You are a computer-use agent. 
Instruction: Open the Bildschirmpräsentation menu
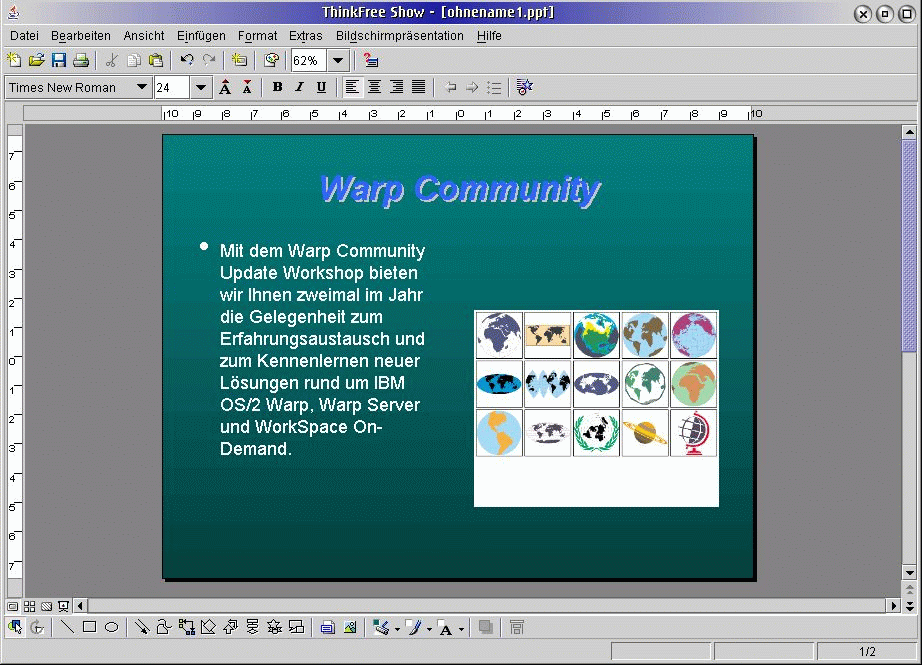[399, 36]
